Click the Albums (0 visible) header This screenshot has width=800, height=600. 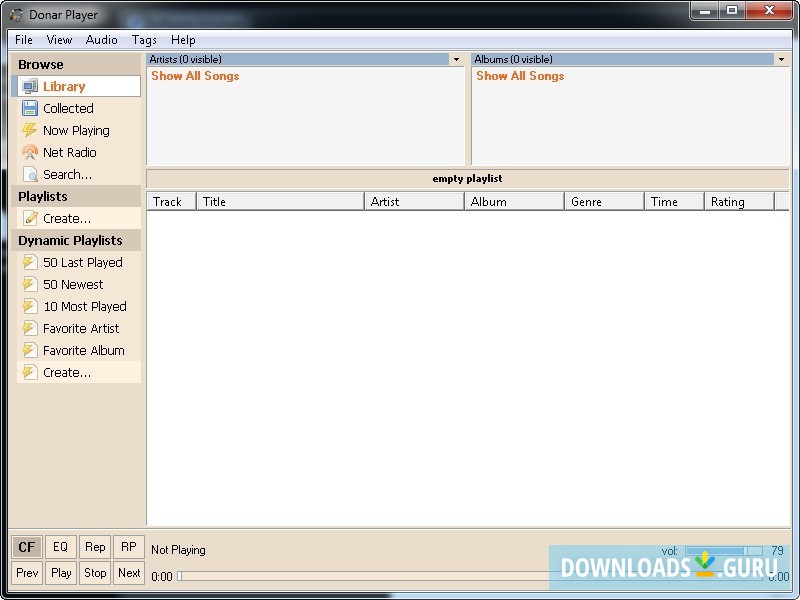(622, 59)
